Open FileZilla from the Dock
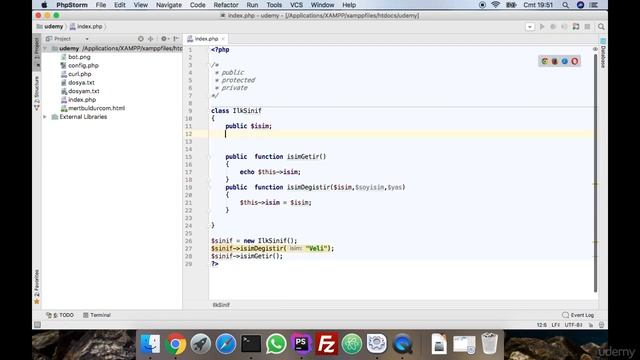 [x=326, y=344]
